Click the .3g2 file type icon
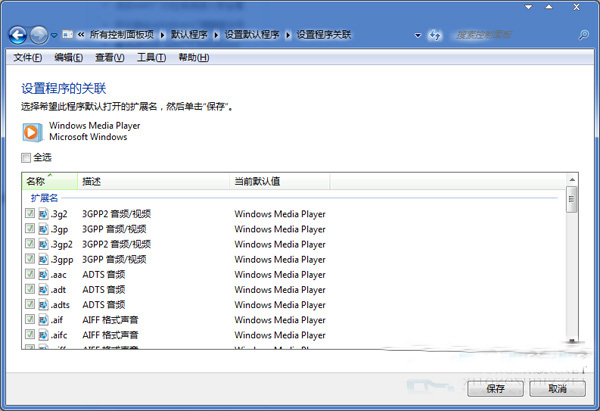 pyautogui.click(x=43, y=214)
